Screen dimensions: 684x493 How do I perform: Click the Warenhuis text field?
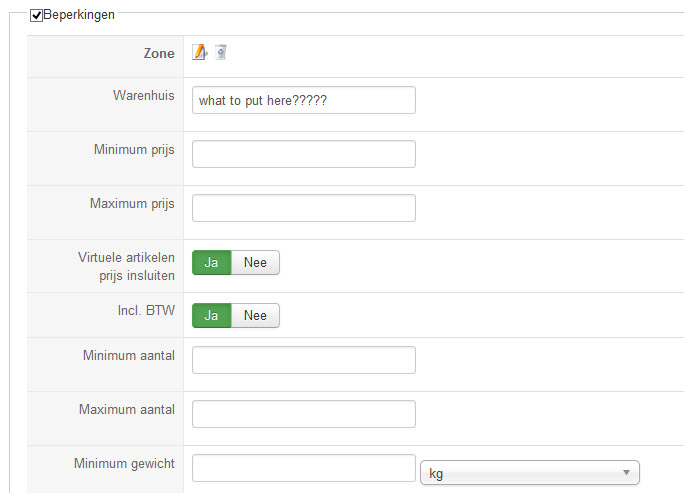point(303,101)
